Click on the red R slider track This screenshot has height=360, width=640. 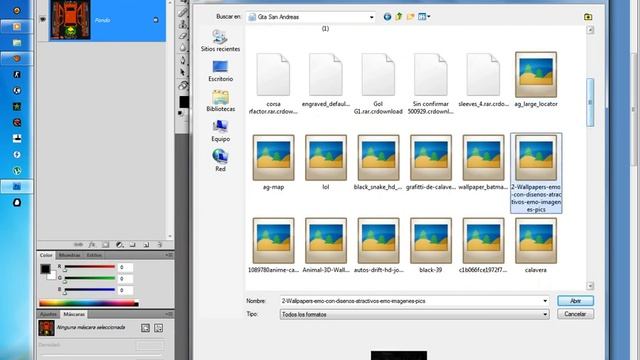[x=90, y=267]
